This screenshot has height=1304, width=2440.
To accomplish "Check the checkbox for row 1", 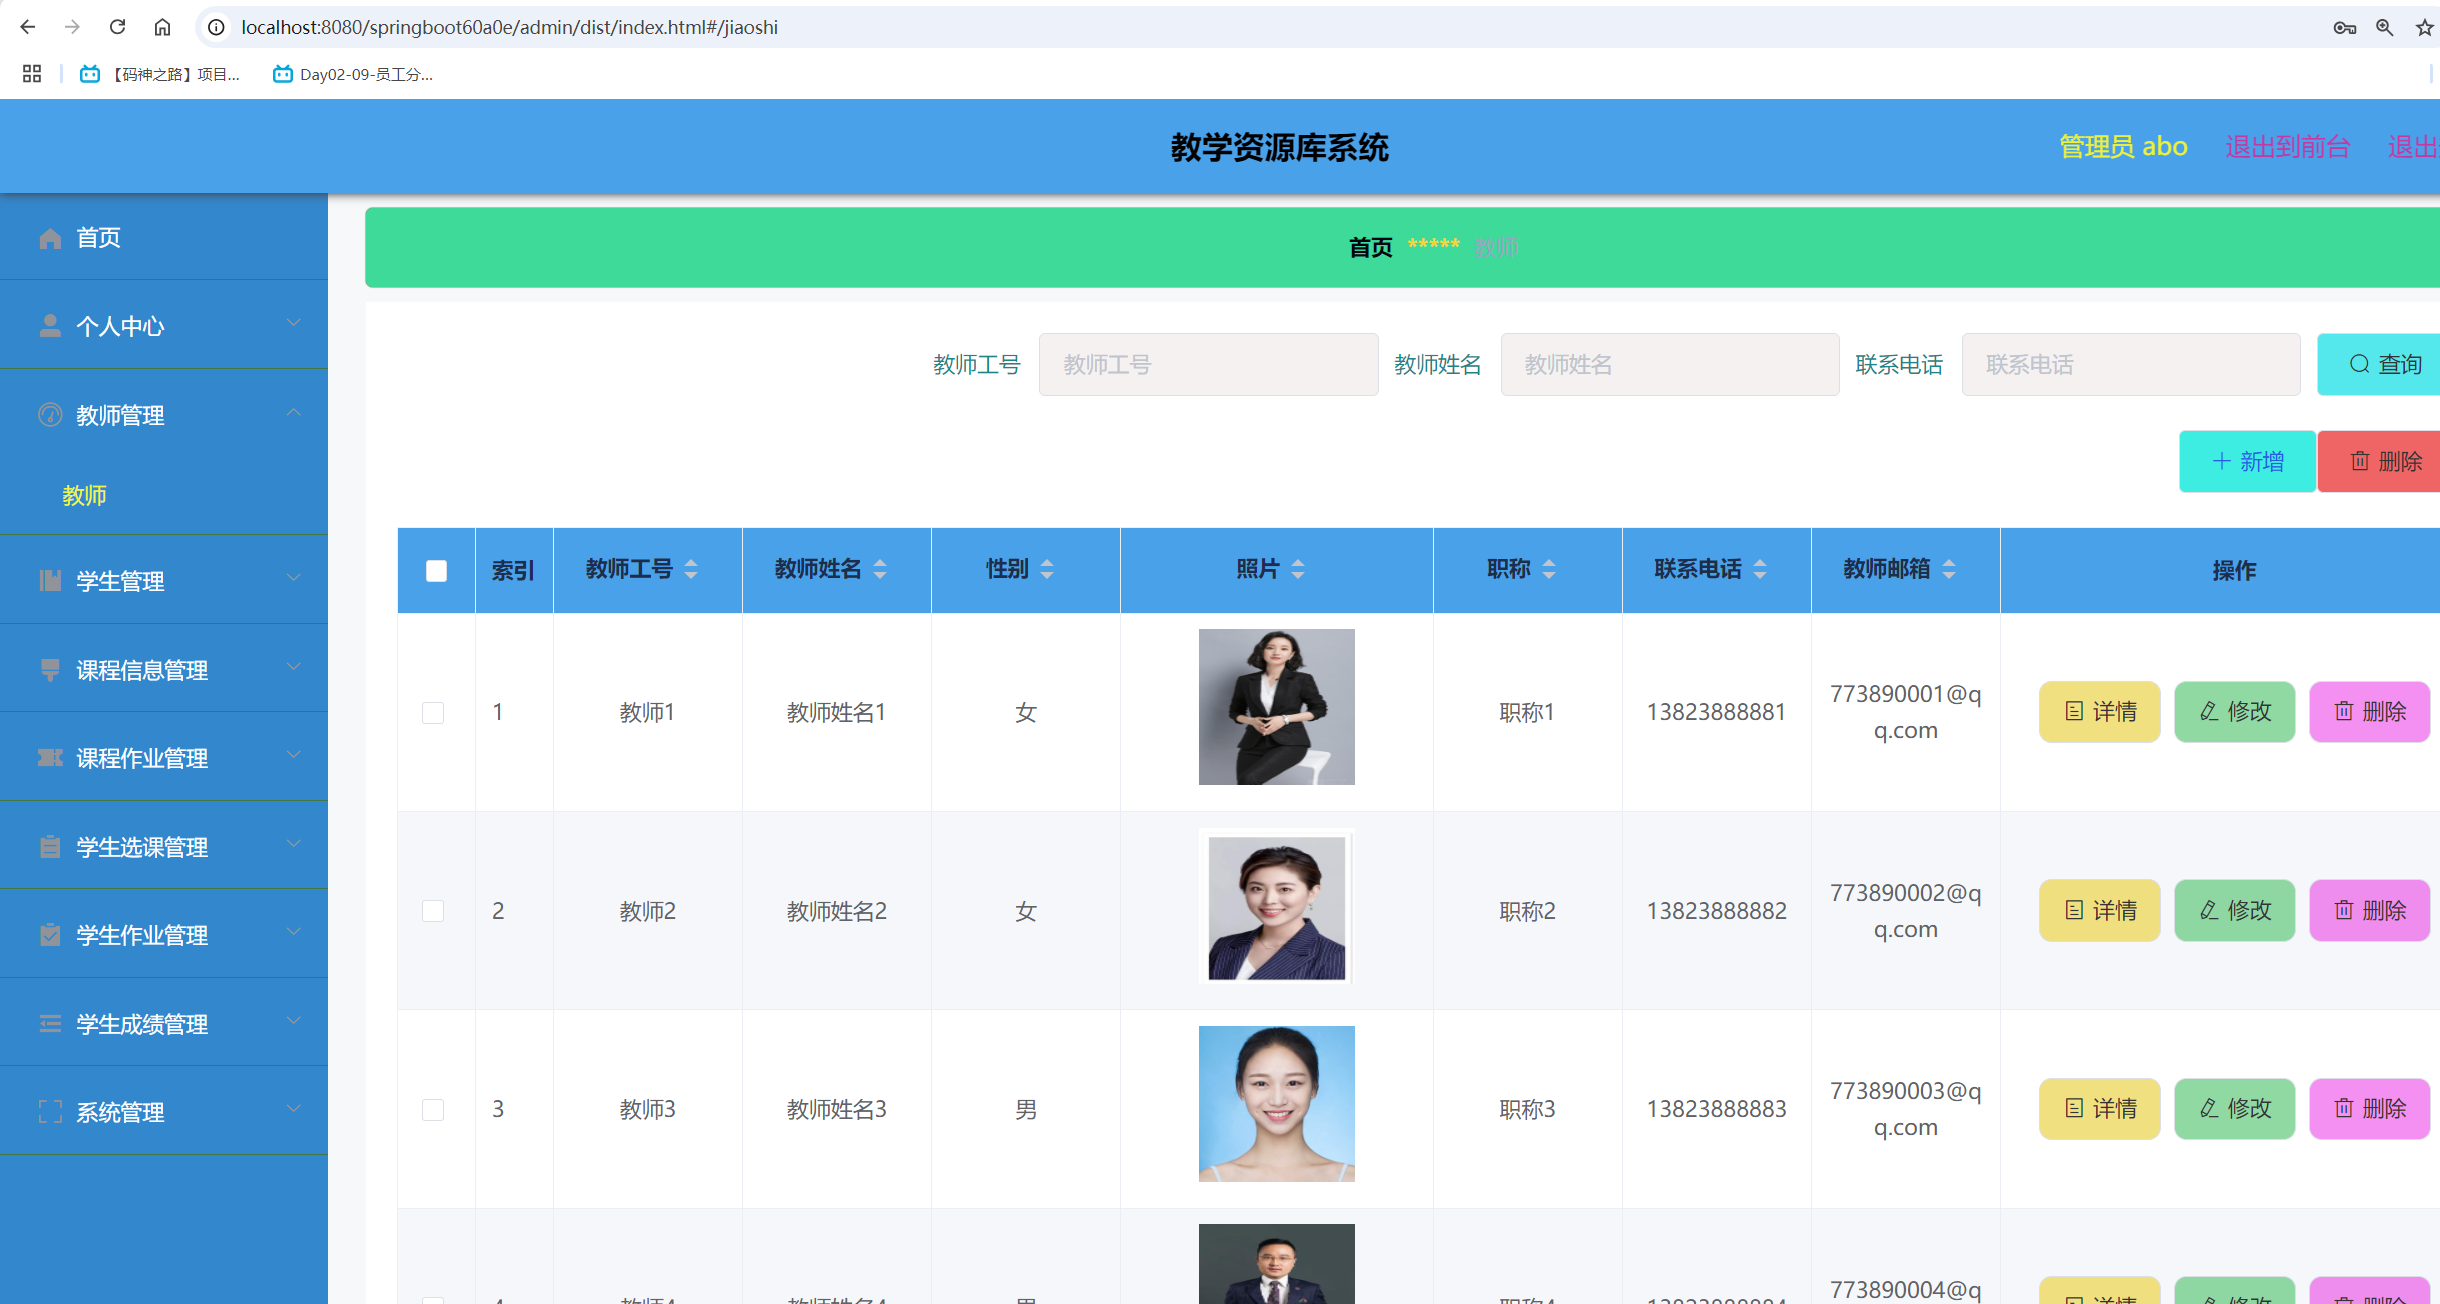I will pyautogui.click(x=433, y=712).
